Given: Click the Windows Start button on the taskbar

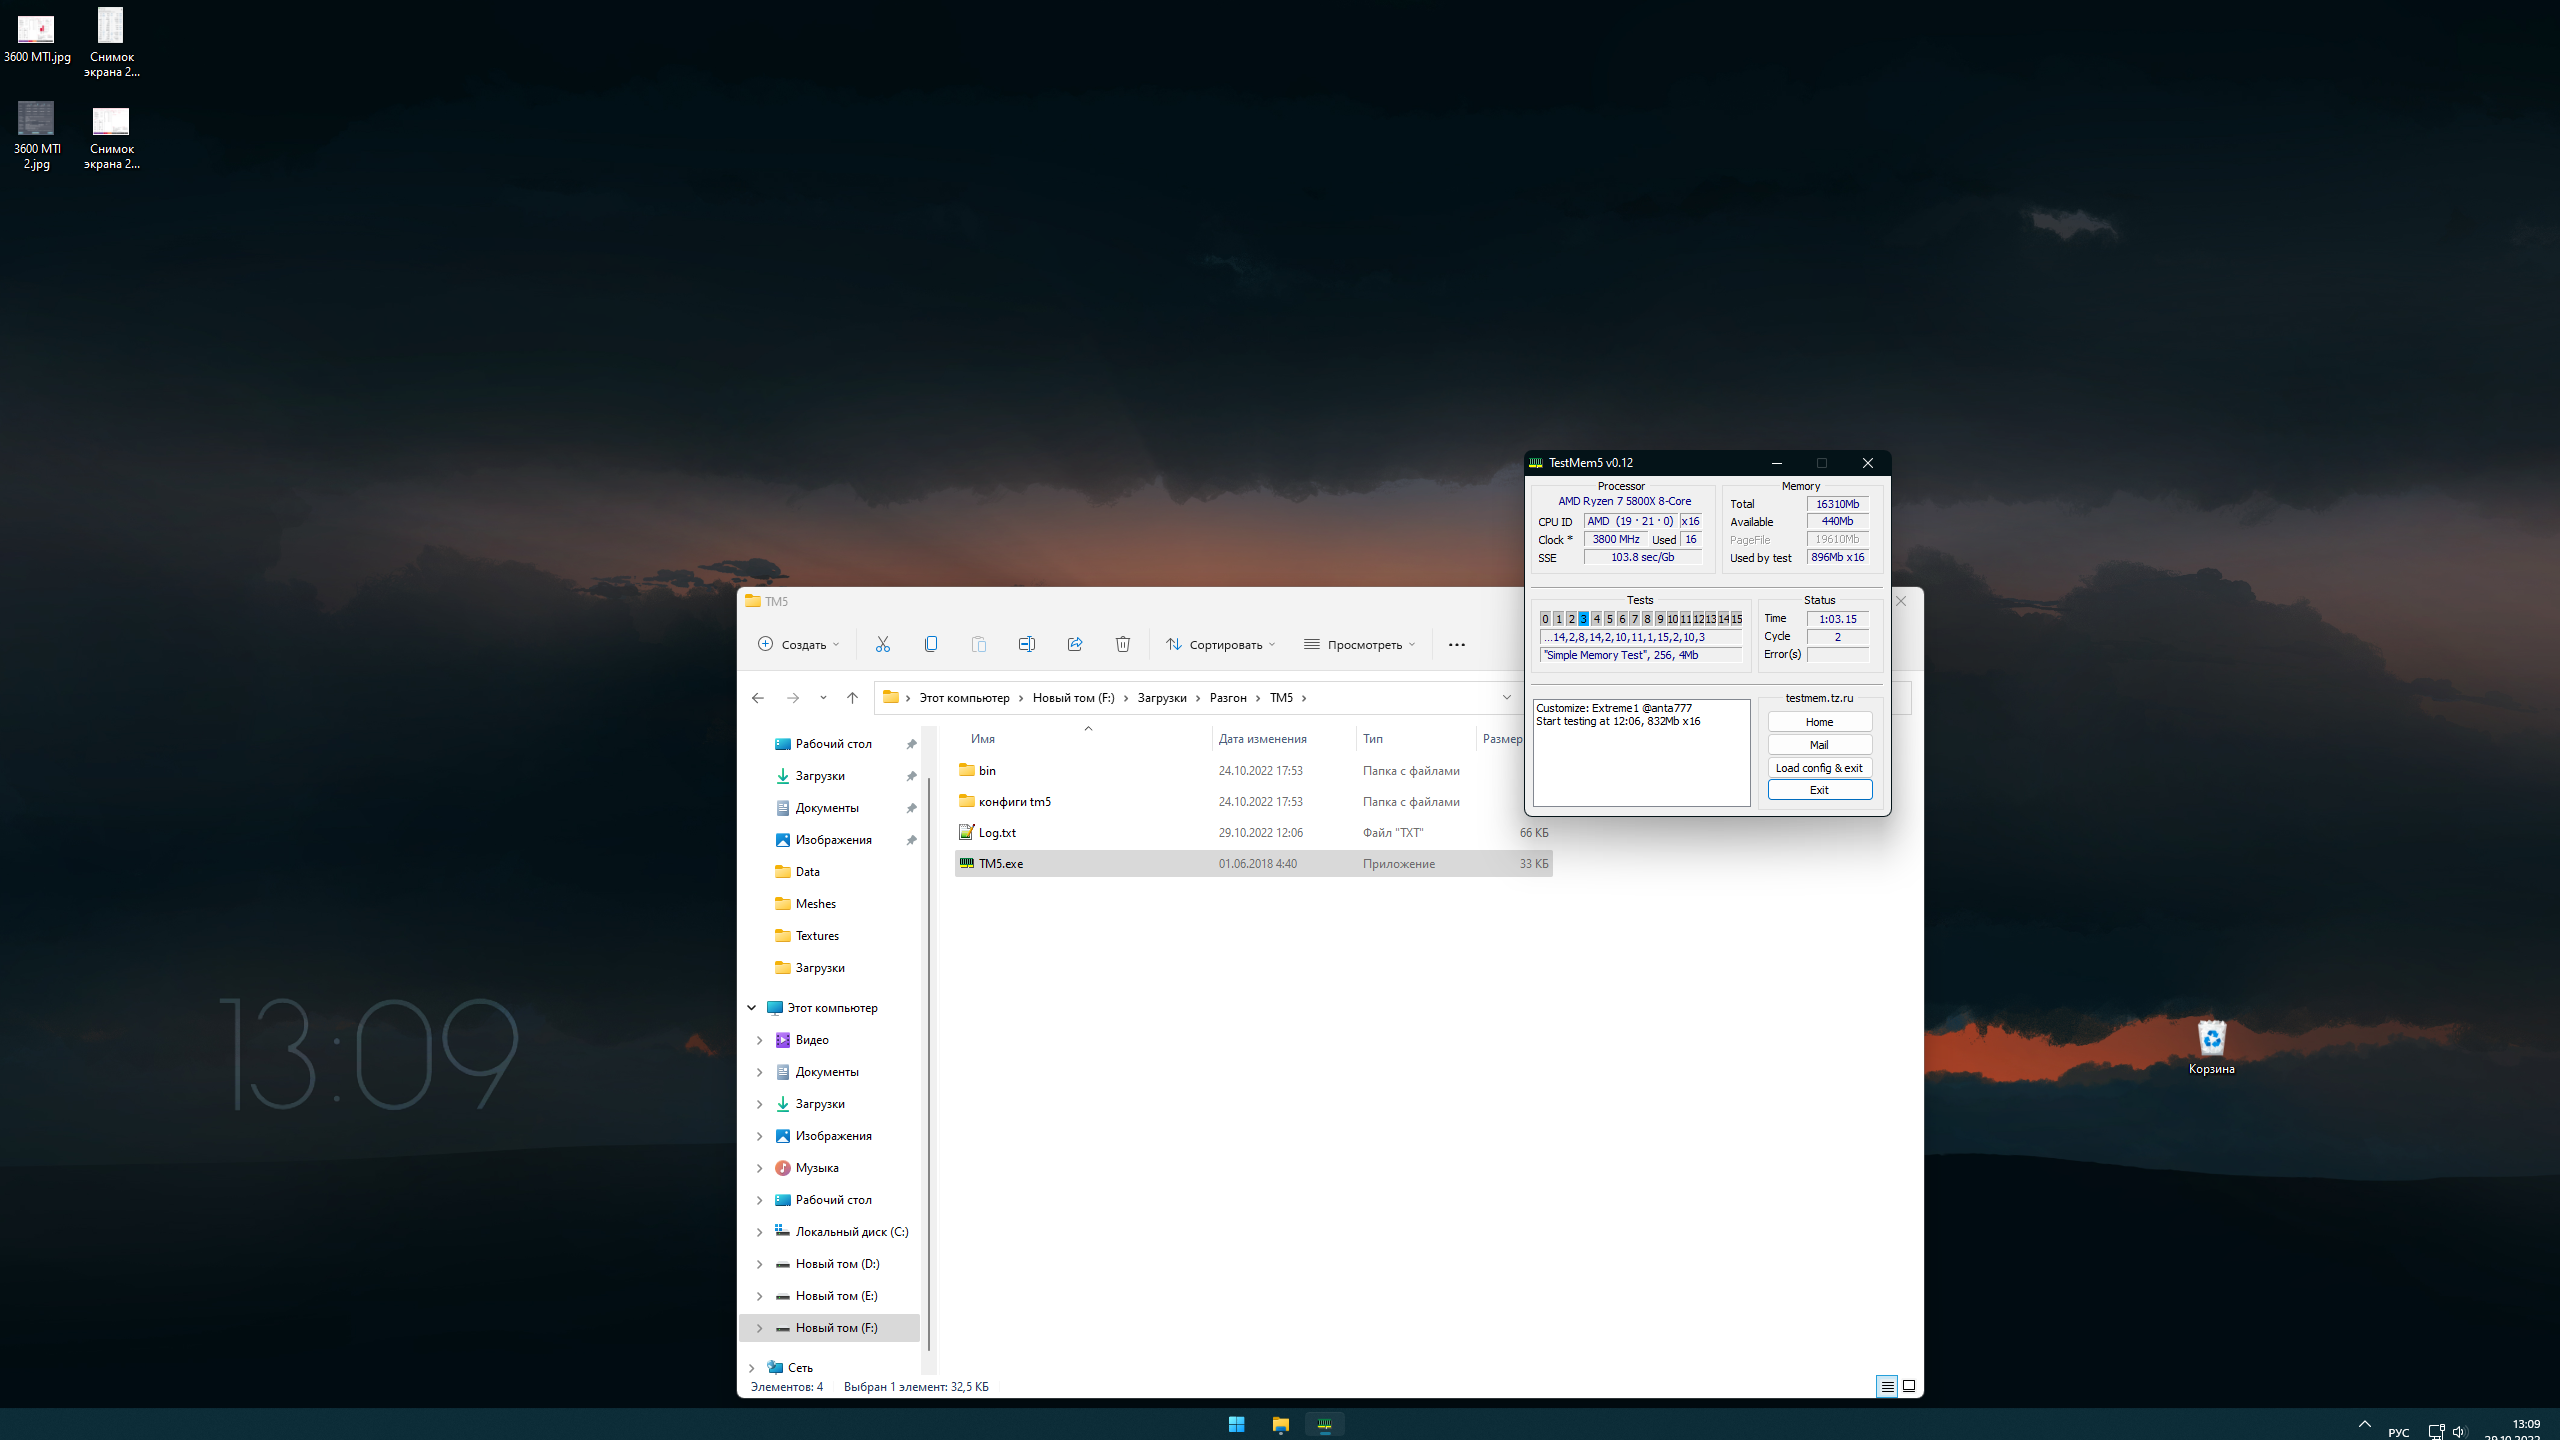Looking at the screenshot, I should pos(1236,1424).
